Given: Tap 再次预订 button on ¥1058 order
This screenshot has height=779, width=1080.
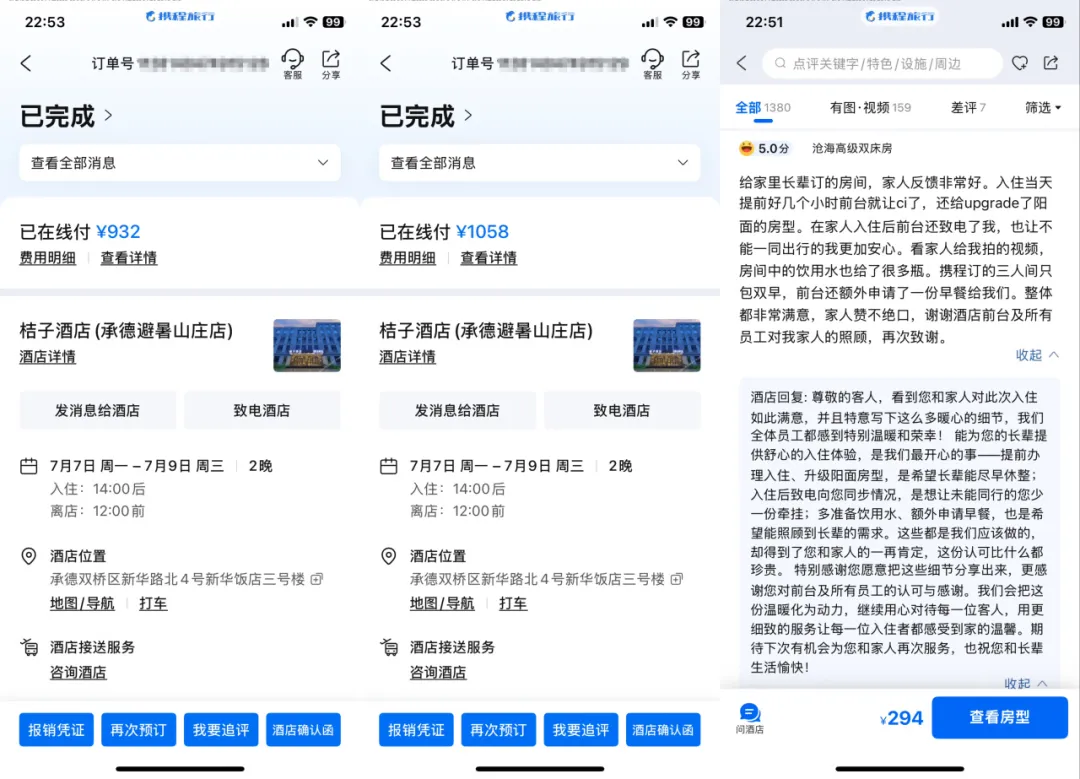Looking at the screenshot, I should click(499, 729).
